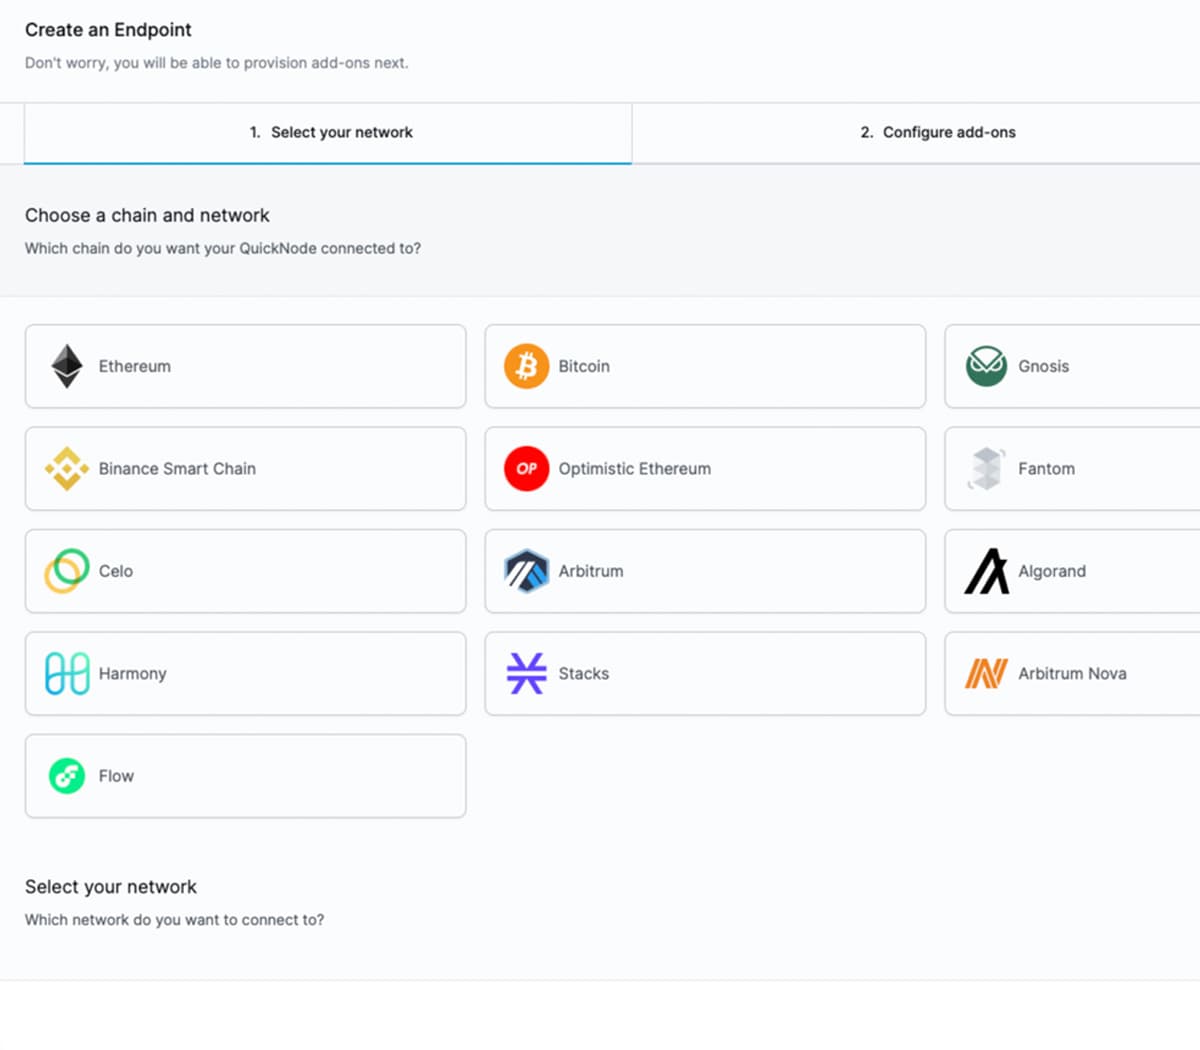Click the Harmony teal logo icon

[67, 673]
